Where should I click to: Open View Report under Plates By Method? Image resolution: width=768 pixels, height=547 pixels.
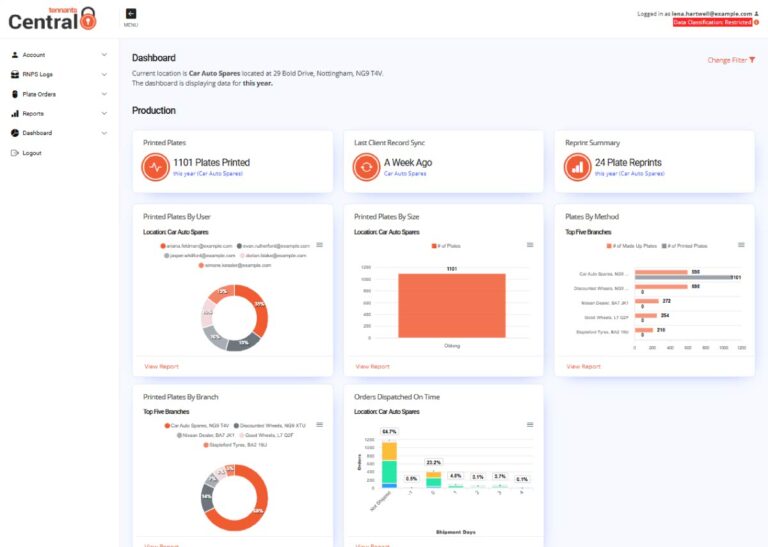584,366
